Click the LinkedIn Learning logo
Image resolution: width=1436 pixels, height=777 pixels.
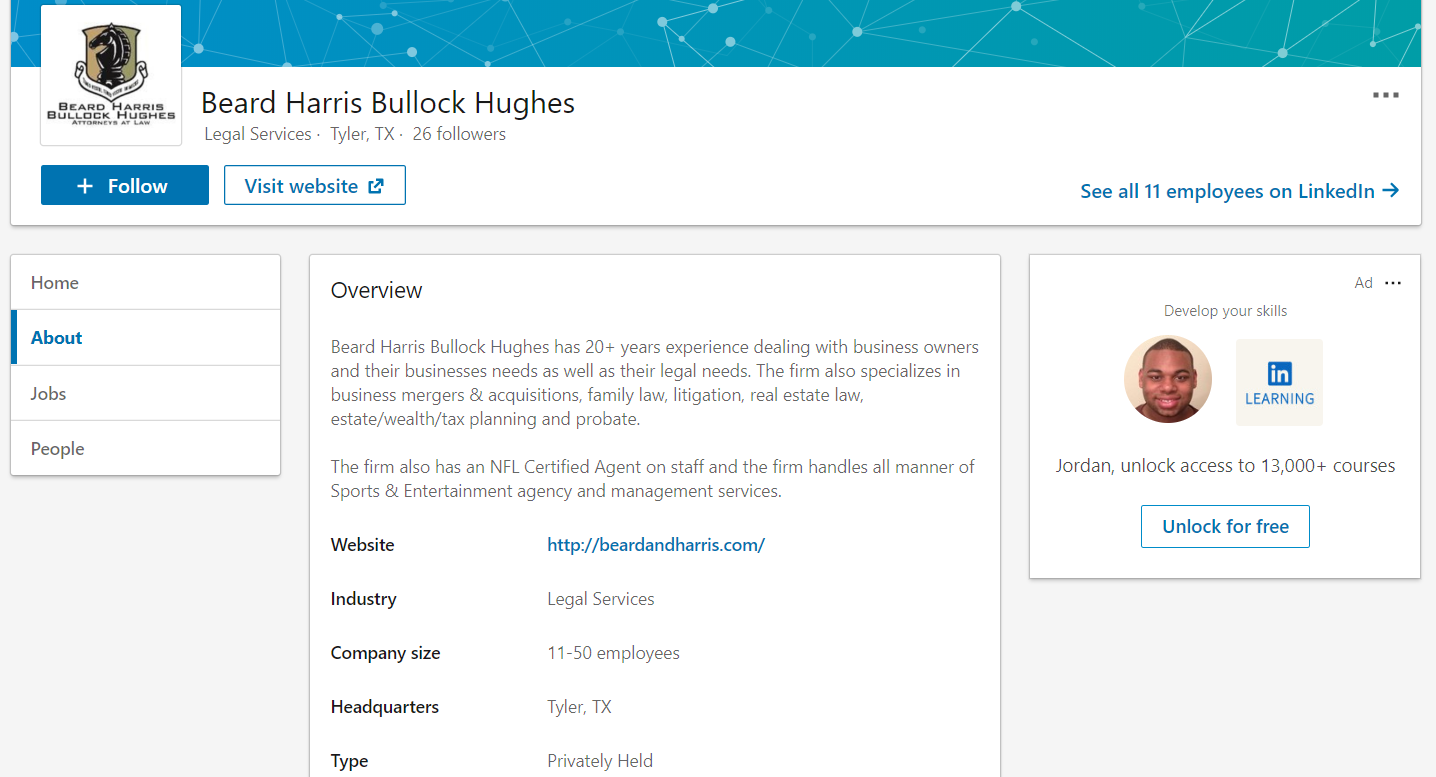[1279, 382]
